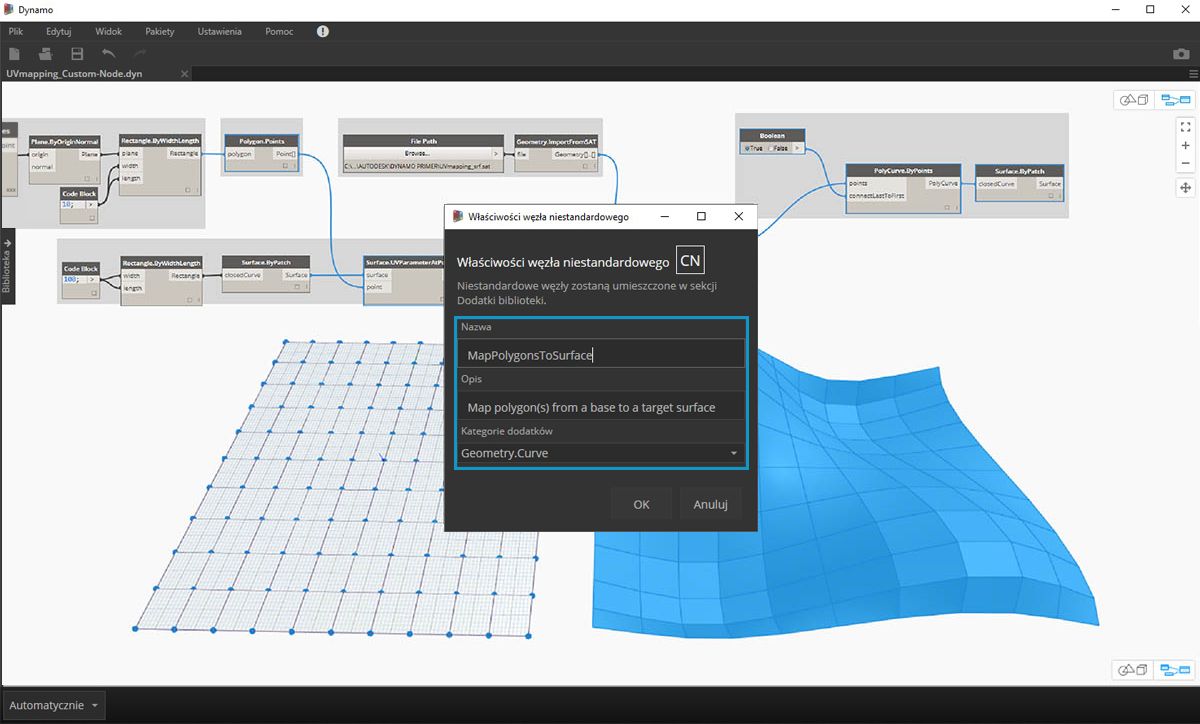This screenshot has height=724, width=1200.
Task: Click the Zoom to fit icon
Action: [1185, 127]
